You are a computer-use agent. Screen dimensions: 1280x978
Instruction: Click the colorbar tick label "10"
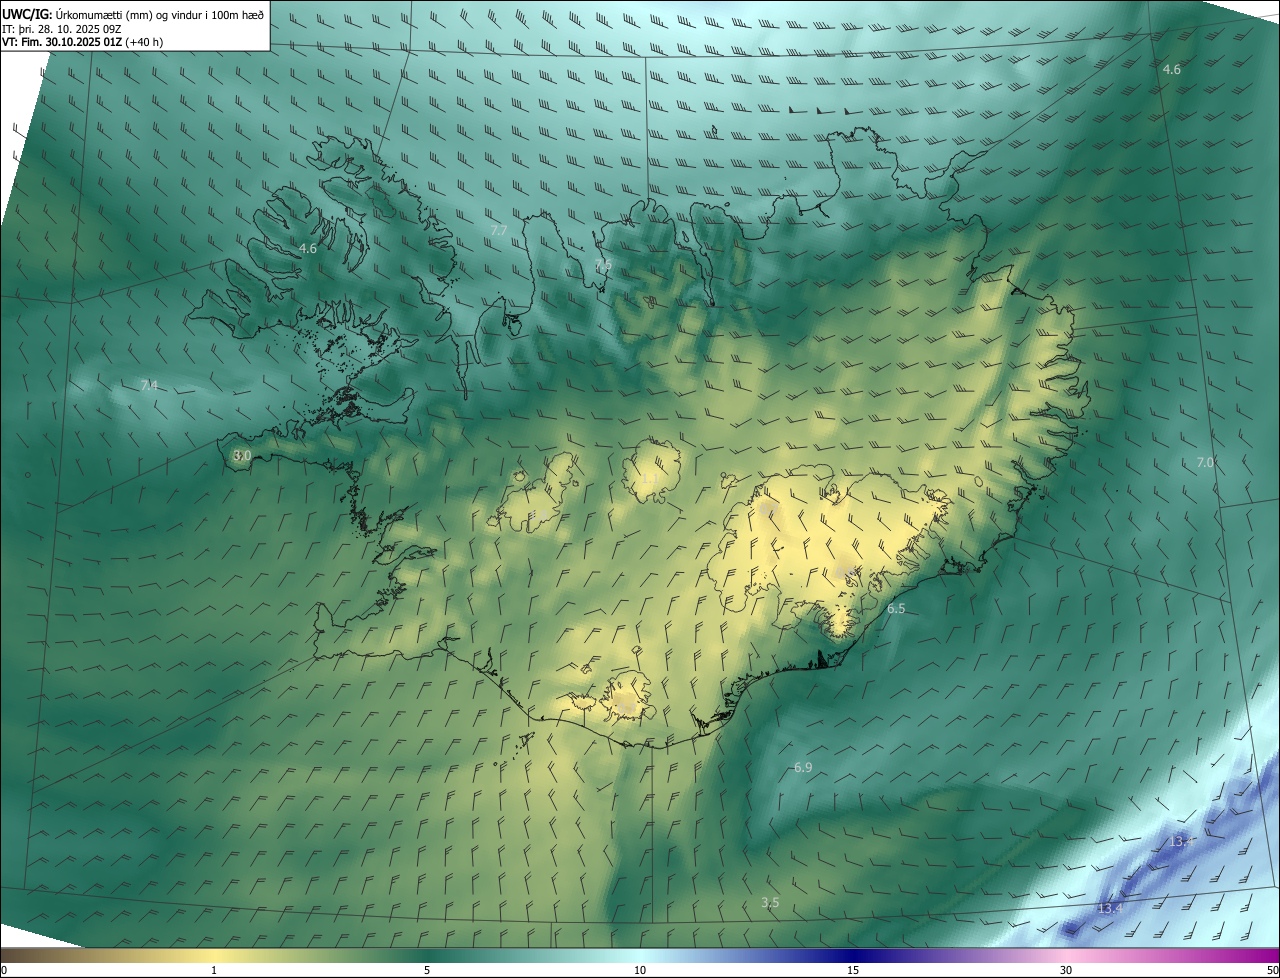click(x=640, y=971)
